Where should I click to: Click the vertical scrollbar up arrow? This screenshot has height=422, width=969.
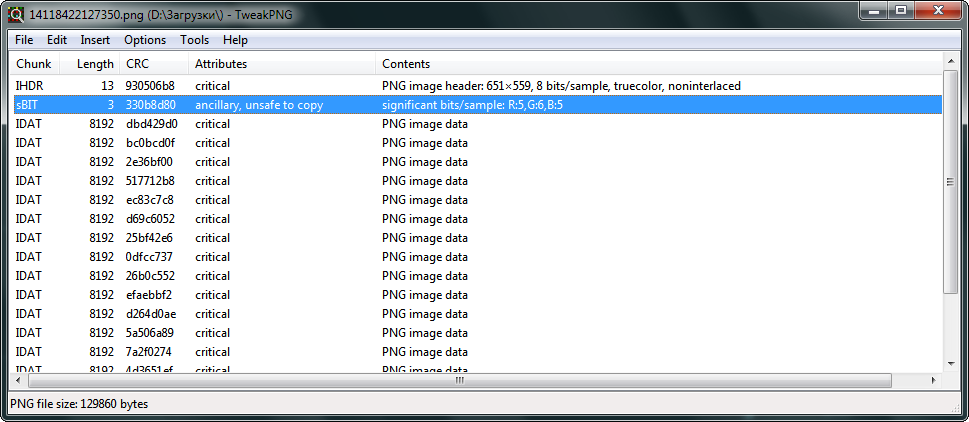950,60
